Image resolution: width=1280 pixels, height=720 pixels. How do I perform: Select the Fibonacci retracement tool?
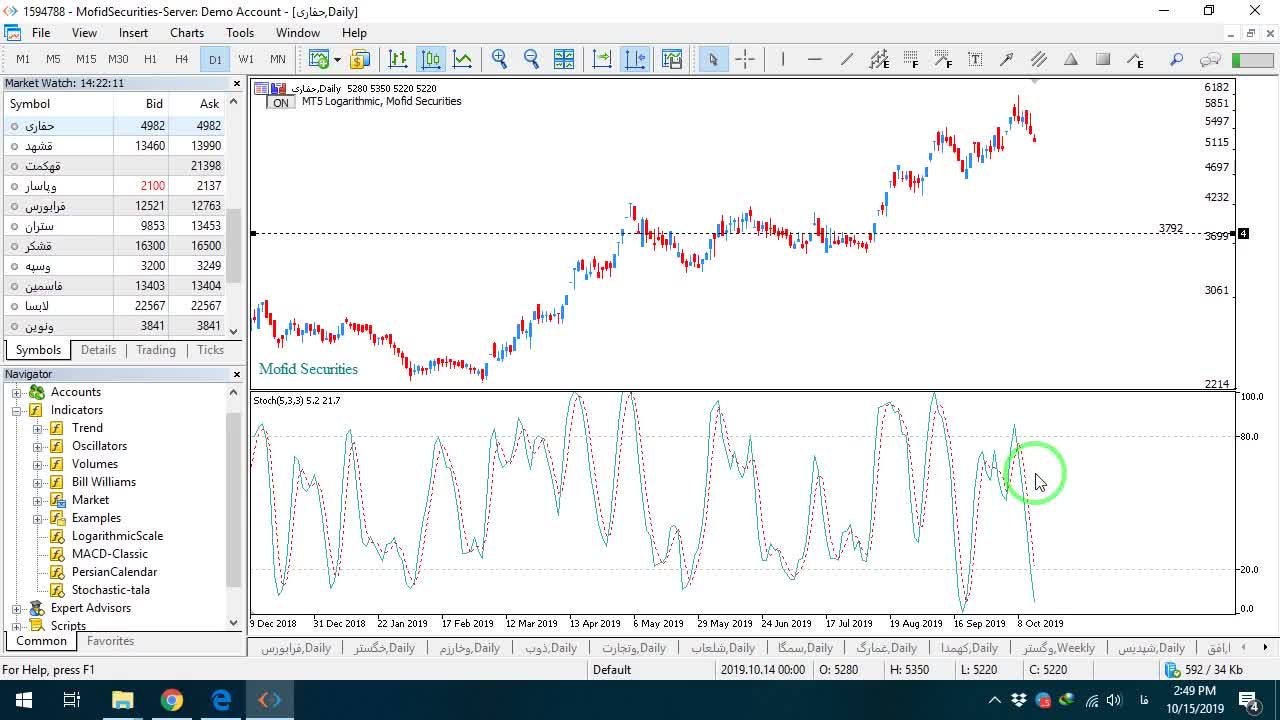coord(911,59)
